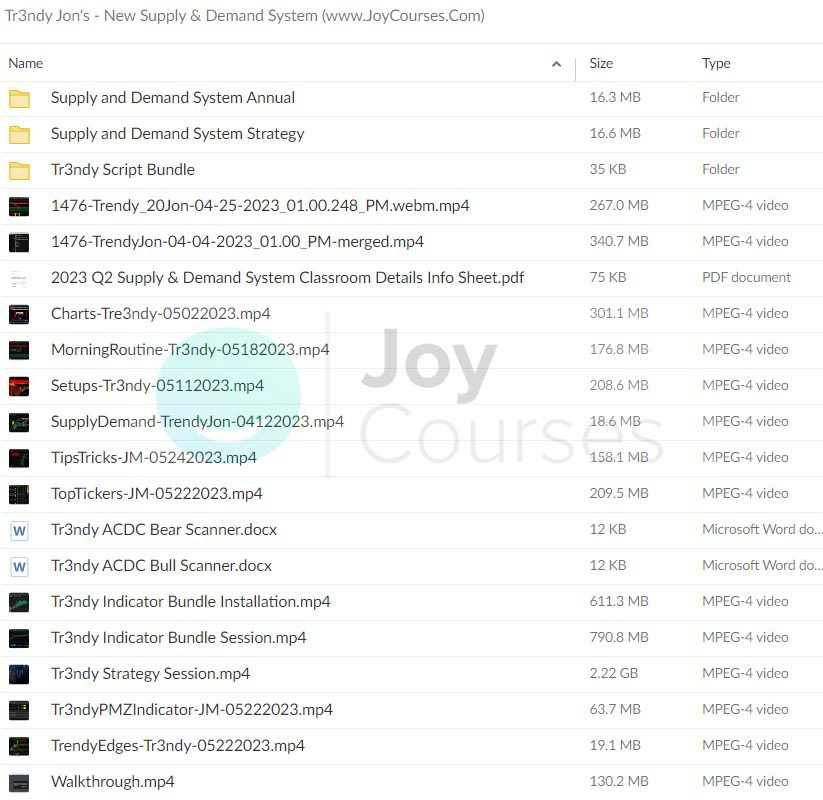Image resolution: width=823 pixels, height=800 pixels.
Task: Click thumbnail icon of Tr3ndyPMZIndicator-JM-05222023.mp4
Action: pyautogui.click(x=19, y=710)
